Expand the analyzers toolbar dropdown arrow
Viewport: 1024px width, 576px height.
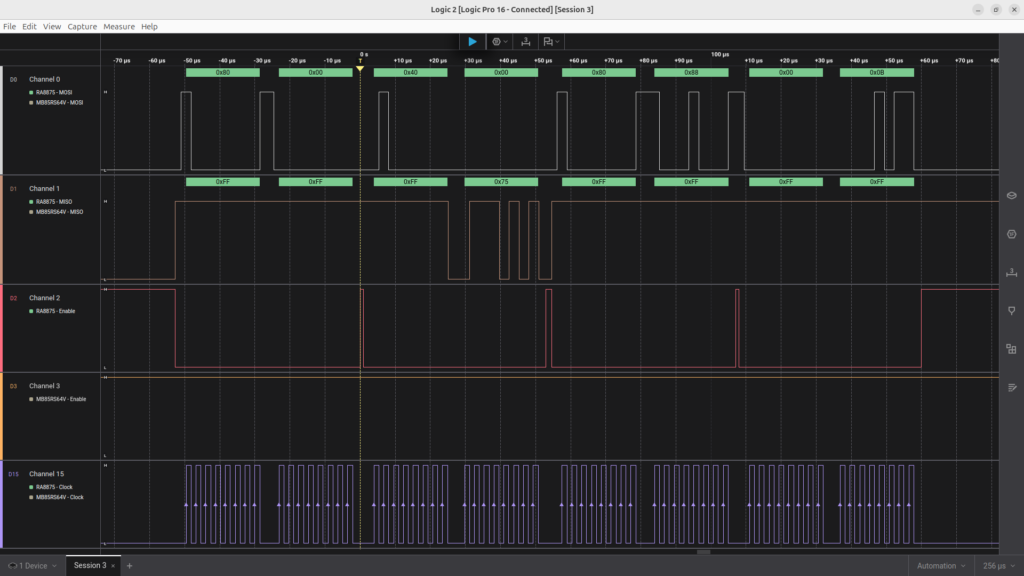point(505,42)
